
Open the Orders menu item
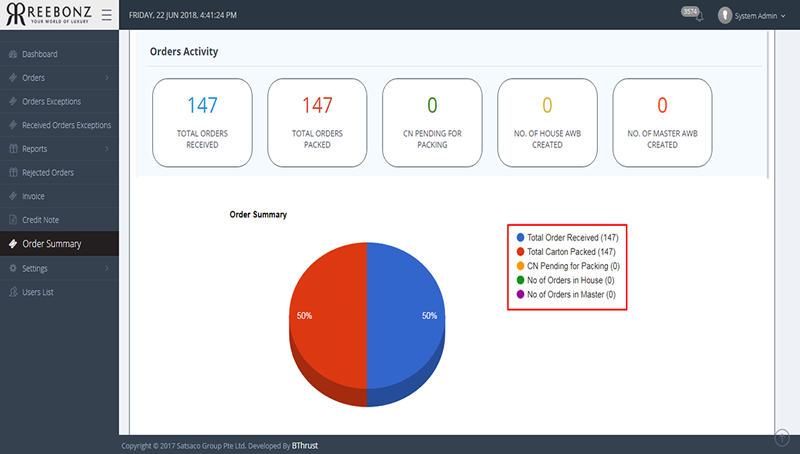pos(33,78)
